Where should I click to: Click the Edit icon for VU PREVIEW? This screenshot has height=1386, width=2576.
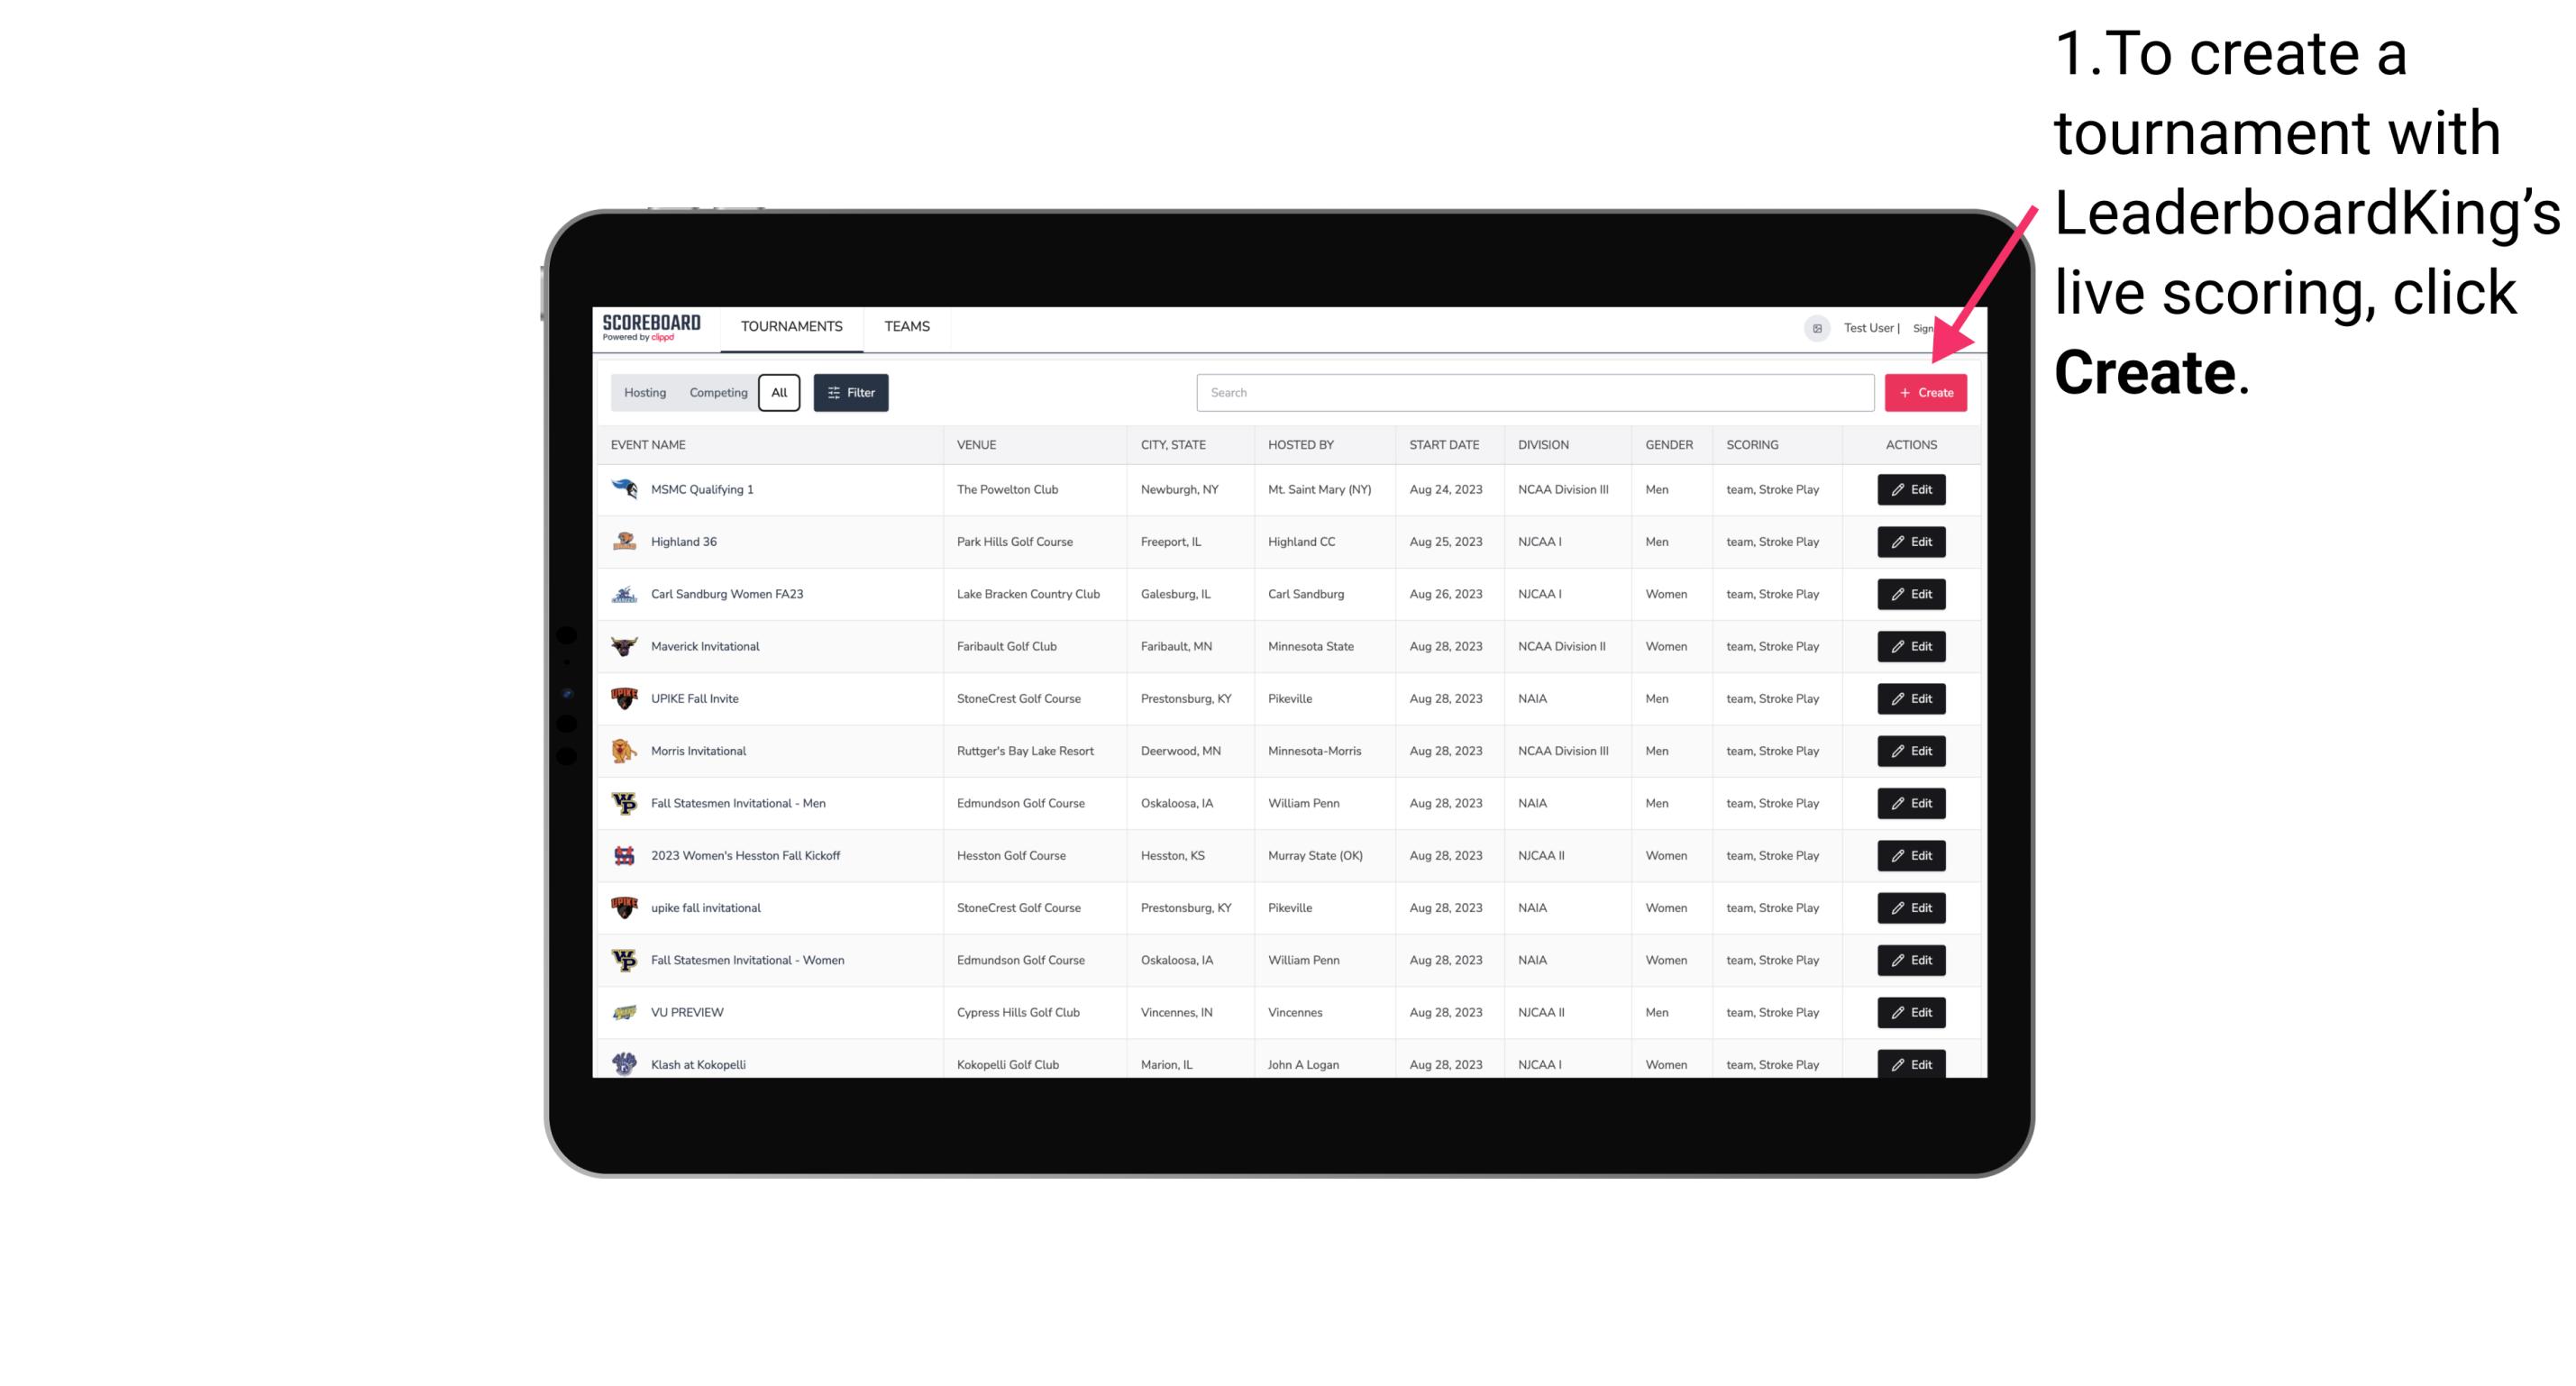1910,1012
